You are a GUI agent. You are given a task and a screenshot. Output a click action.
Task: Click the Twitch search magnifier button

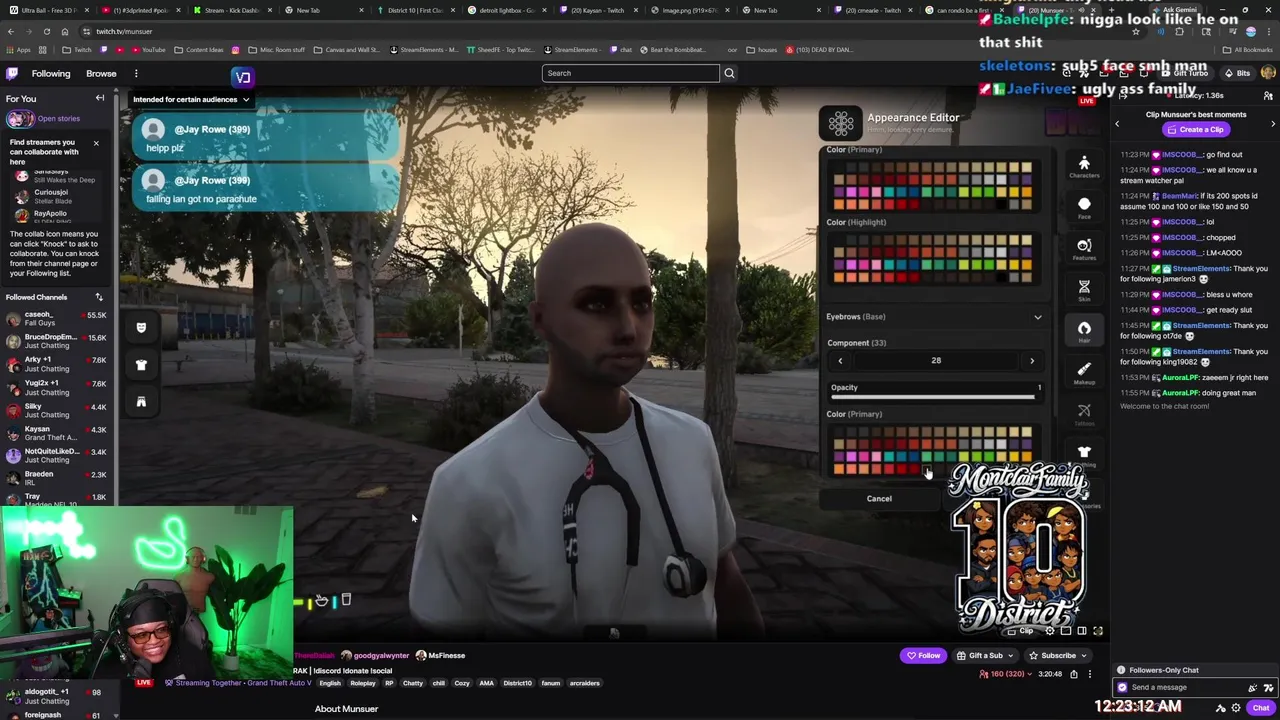tap(729, 73)
